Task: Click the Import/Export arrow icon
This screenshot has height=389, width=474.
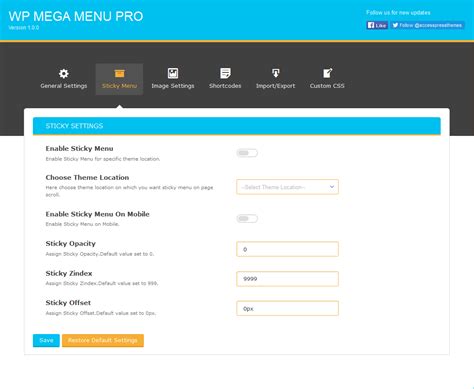Action: coord(275,73)
